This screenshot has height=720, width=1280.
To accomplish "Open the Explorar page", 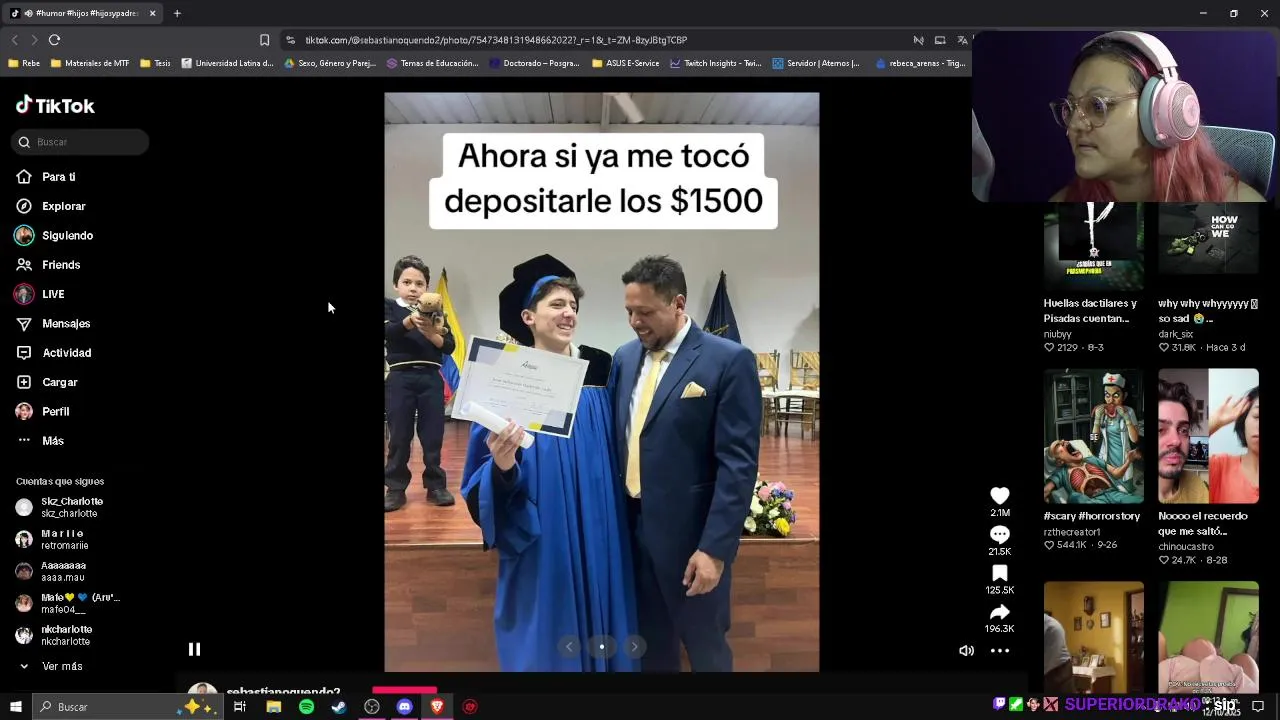I will pos(63,206).
